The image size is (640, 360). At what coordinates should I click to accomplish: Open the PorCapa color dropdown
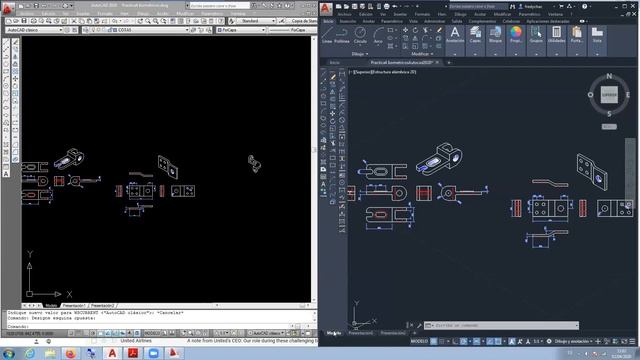241,30
